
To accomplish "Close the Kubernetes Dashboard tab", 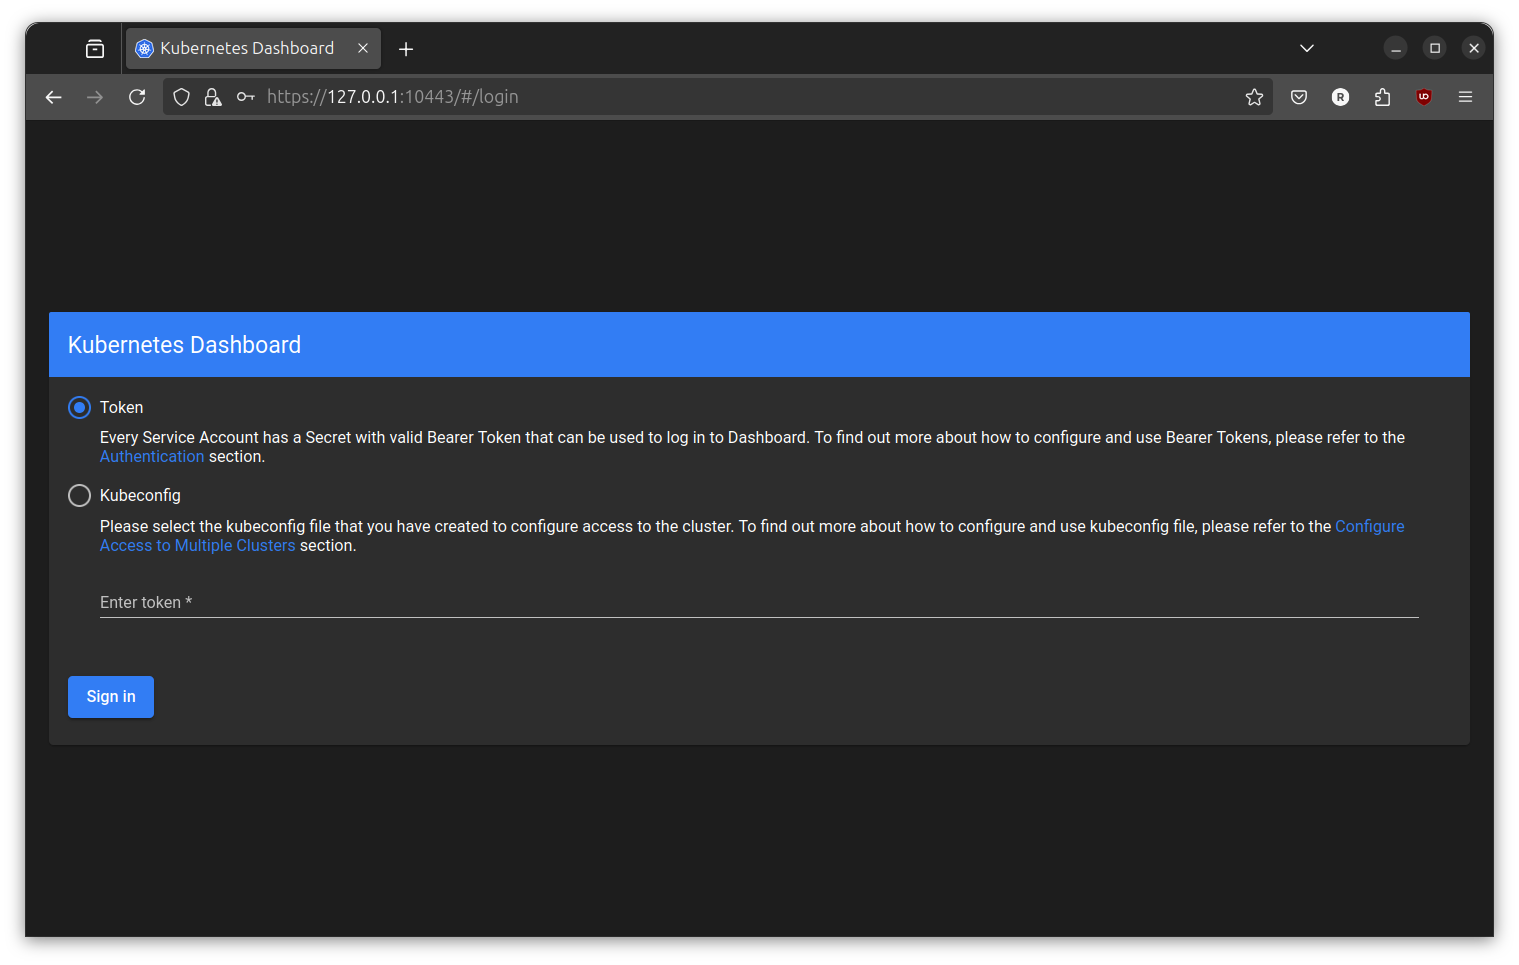I will click(363, 48).
